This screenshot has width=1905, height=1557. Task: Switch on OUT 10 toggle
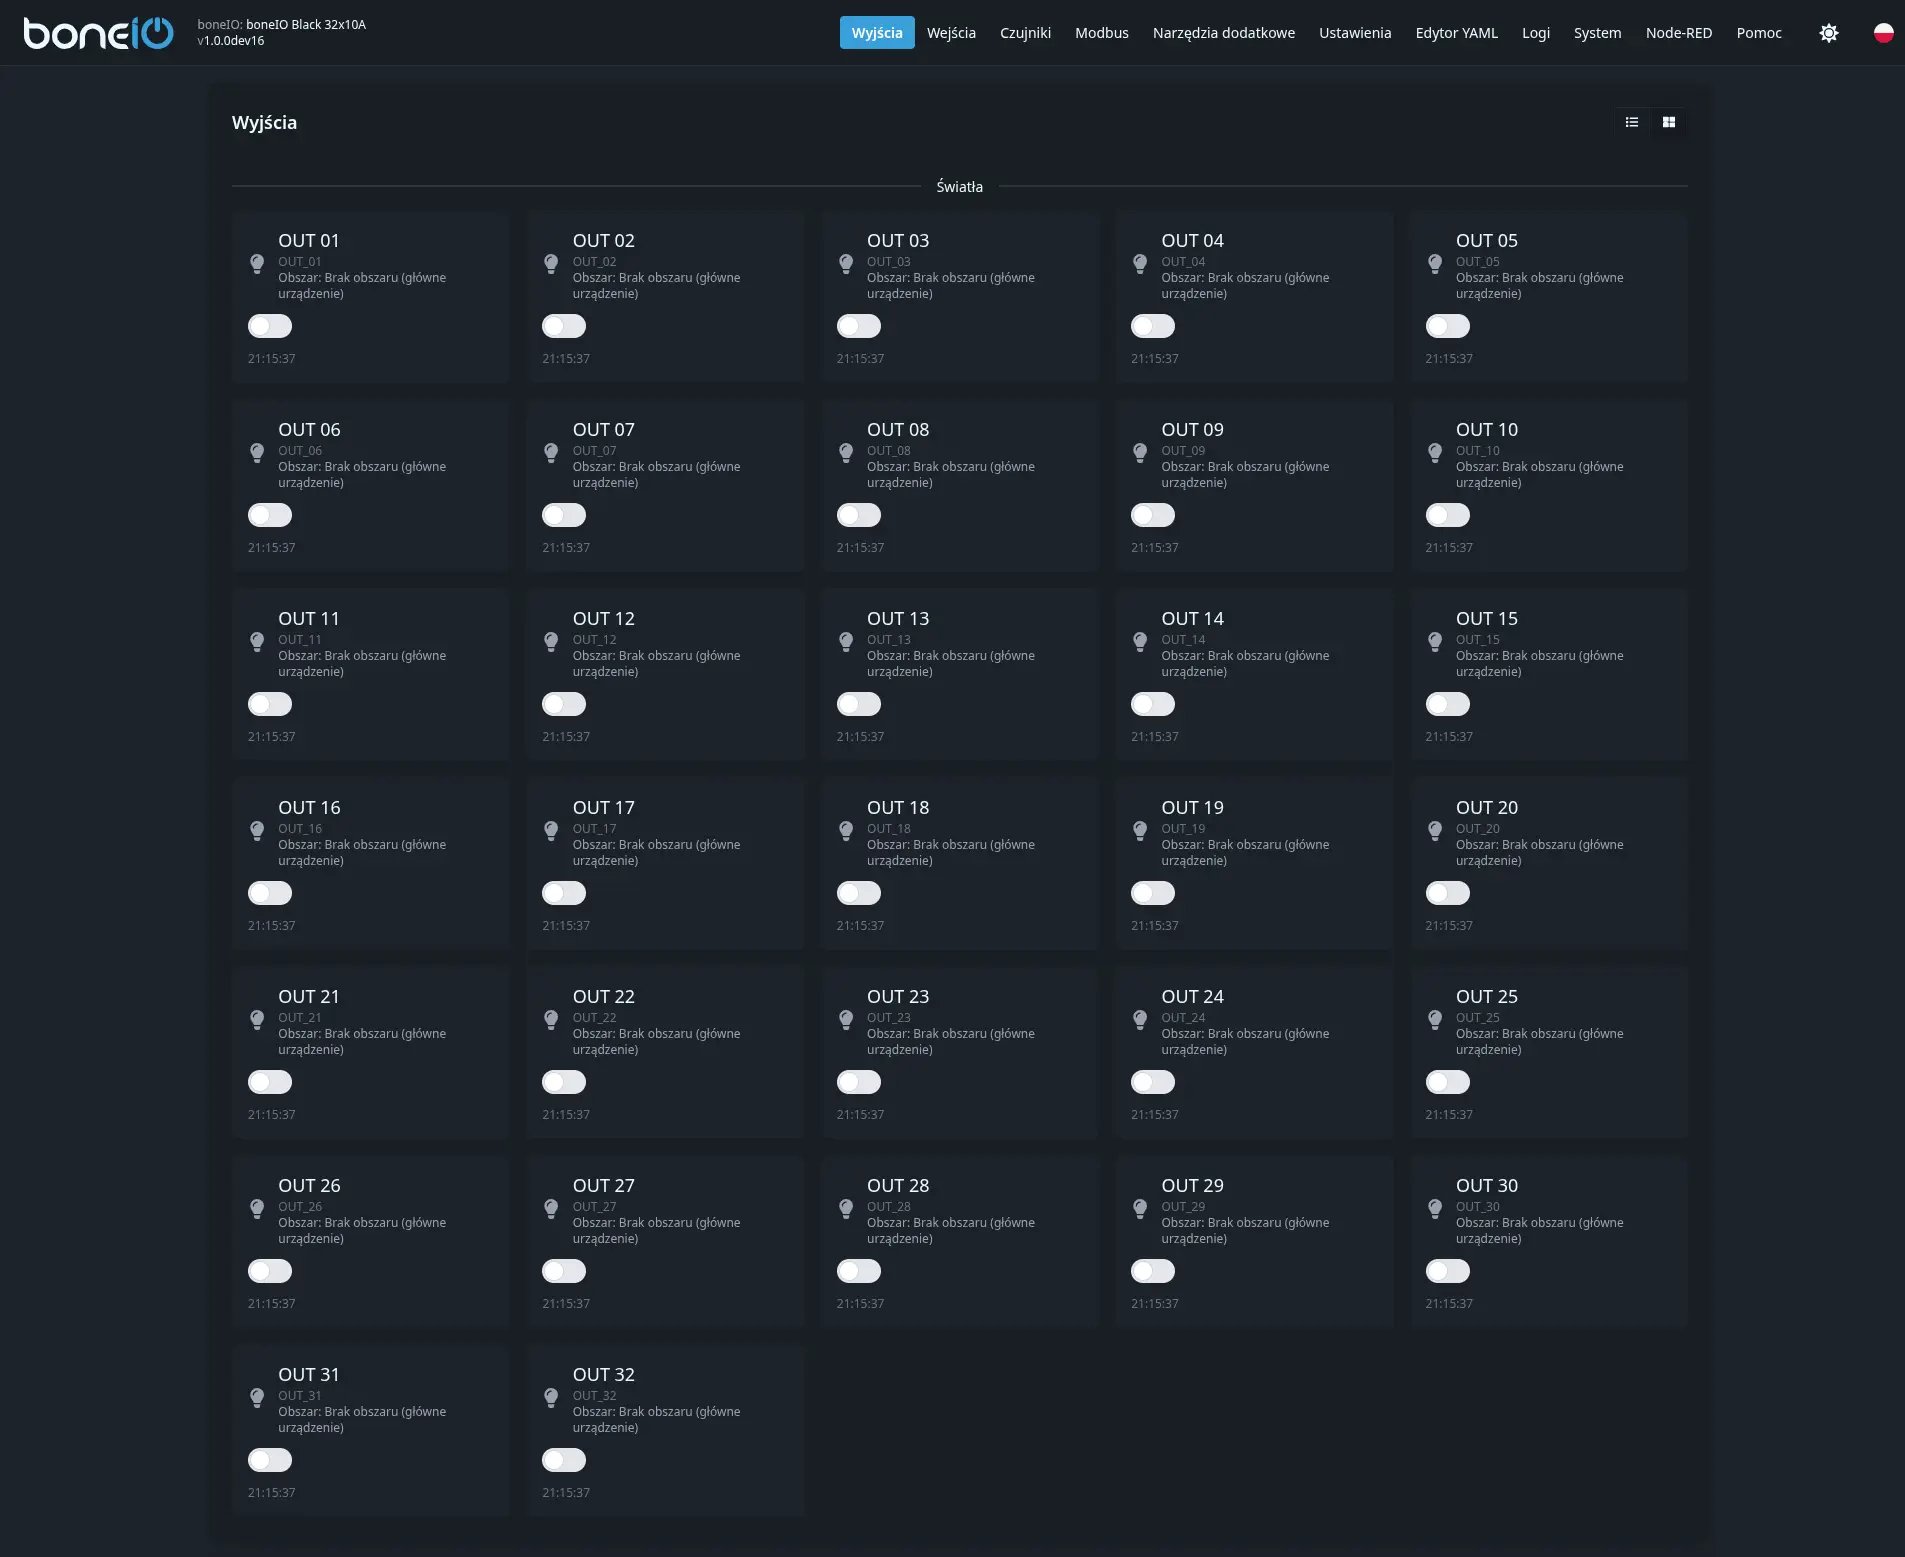(1448, 515)
